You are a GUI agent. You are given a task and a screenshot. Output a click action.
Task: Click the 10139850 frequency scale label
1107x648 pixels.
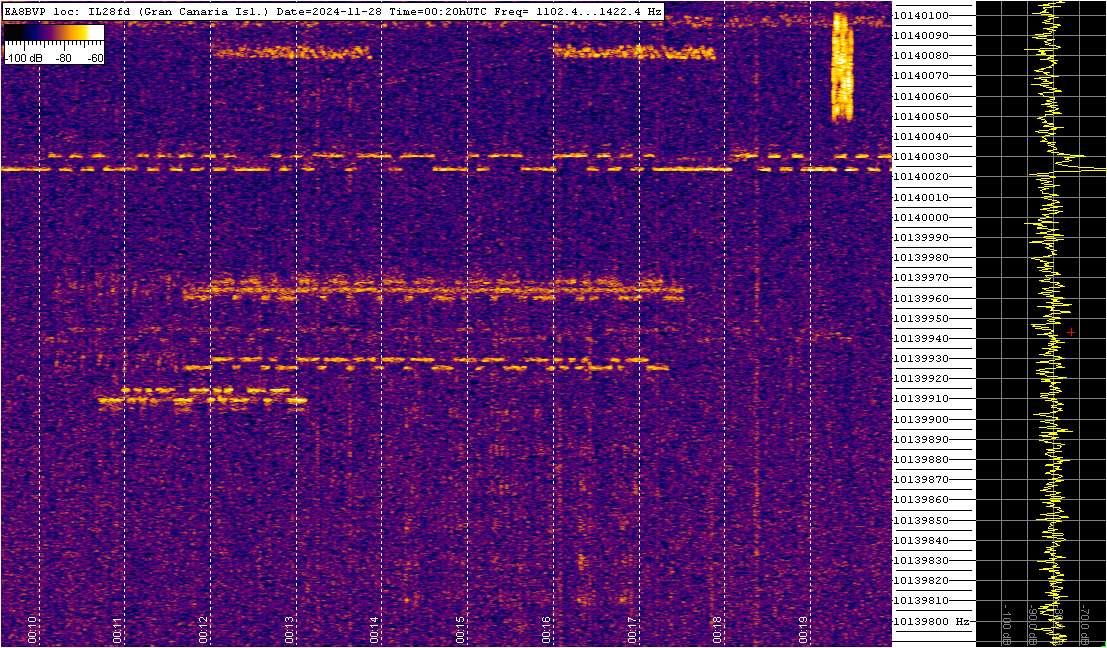919,520
